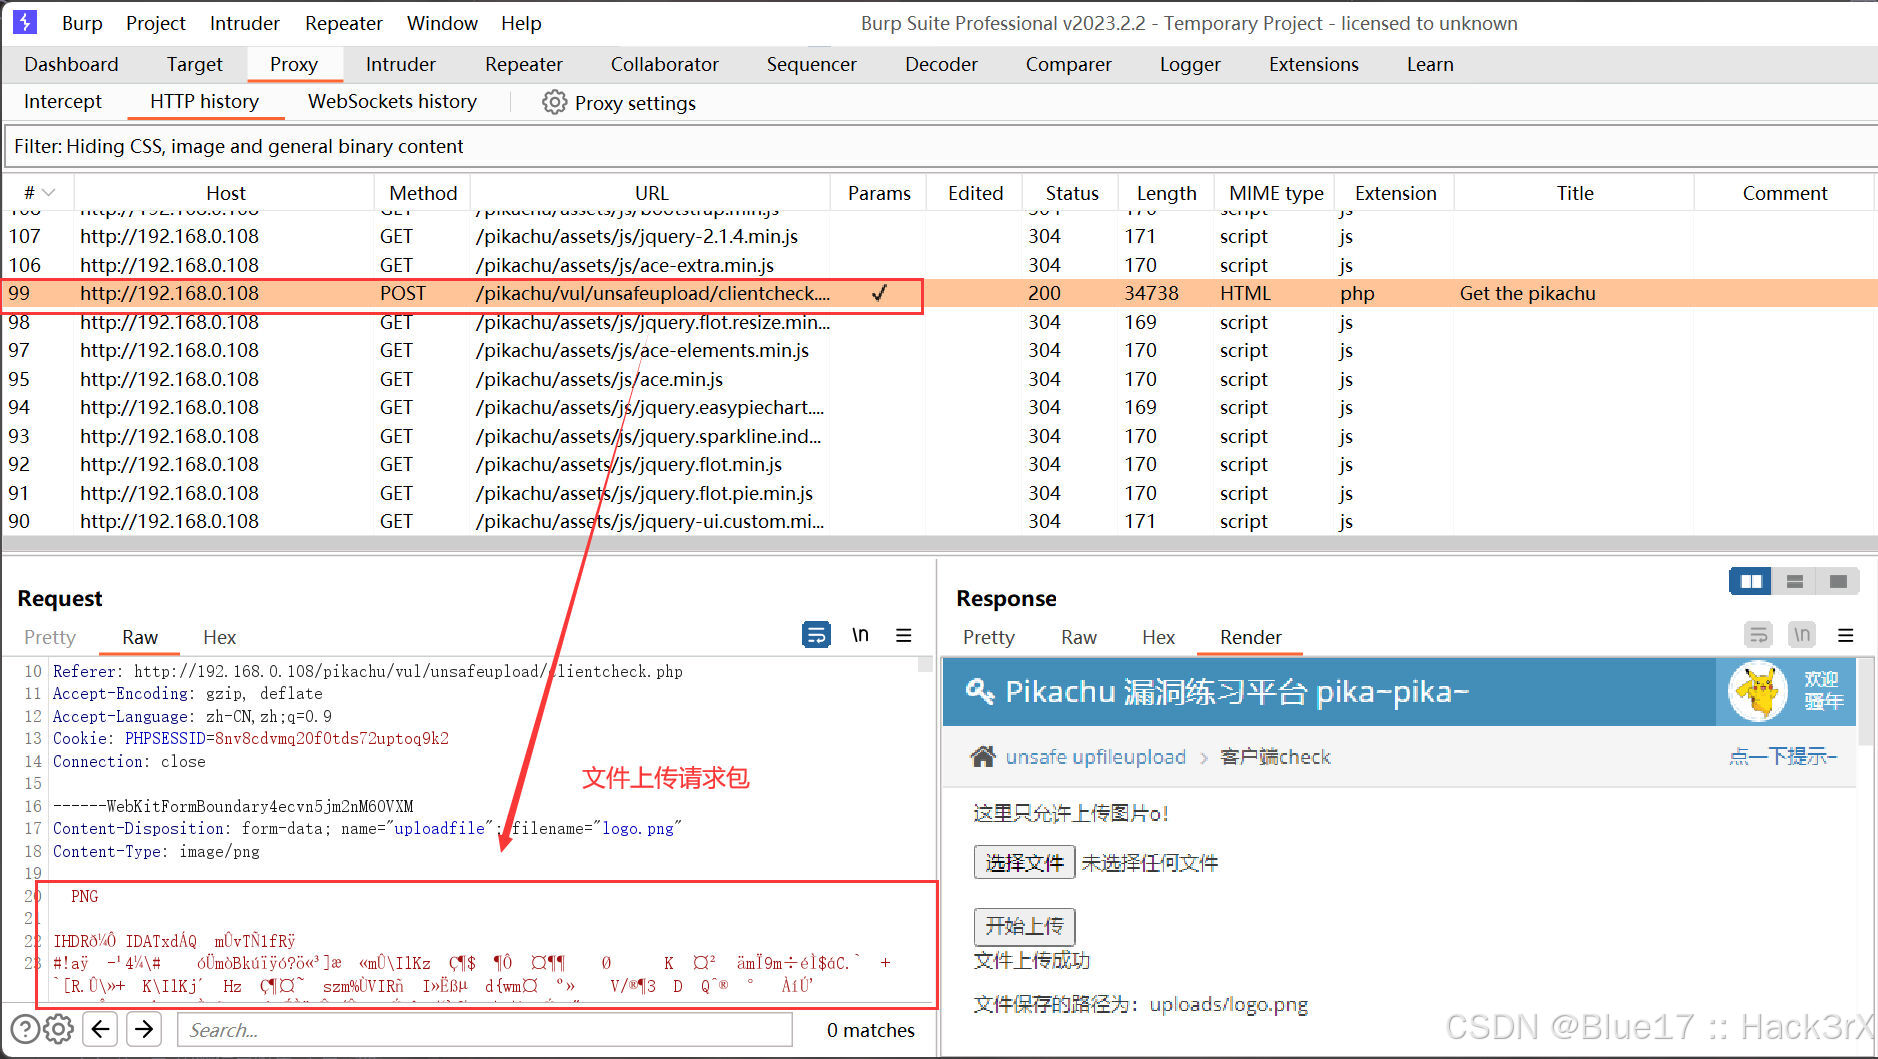Open the Intercept sub-tab
Image resolution: width=1878 pixels, height=1059 pixels.
[63, 101]
